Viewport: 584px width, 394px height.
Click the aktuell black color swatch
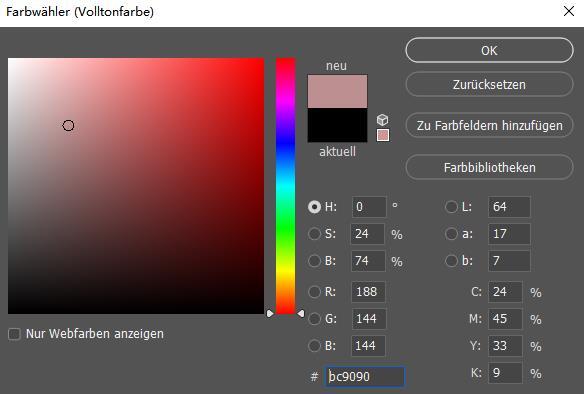pyautogui.click(x=337, y=125)
